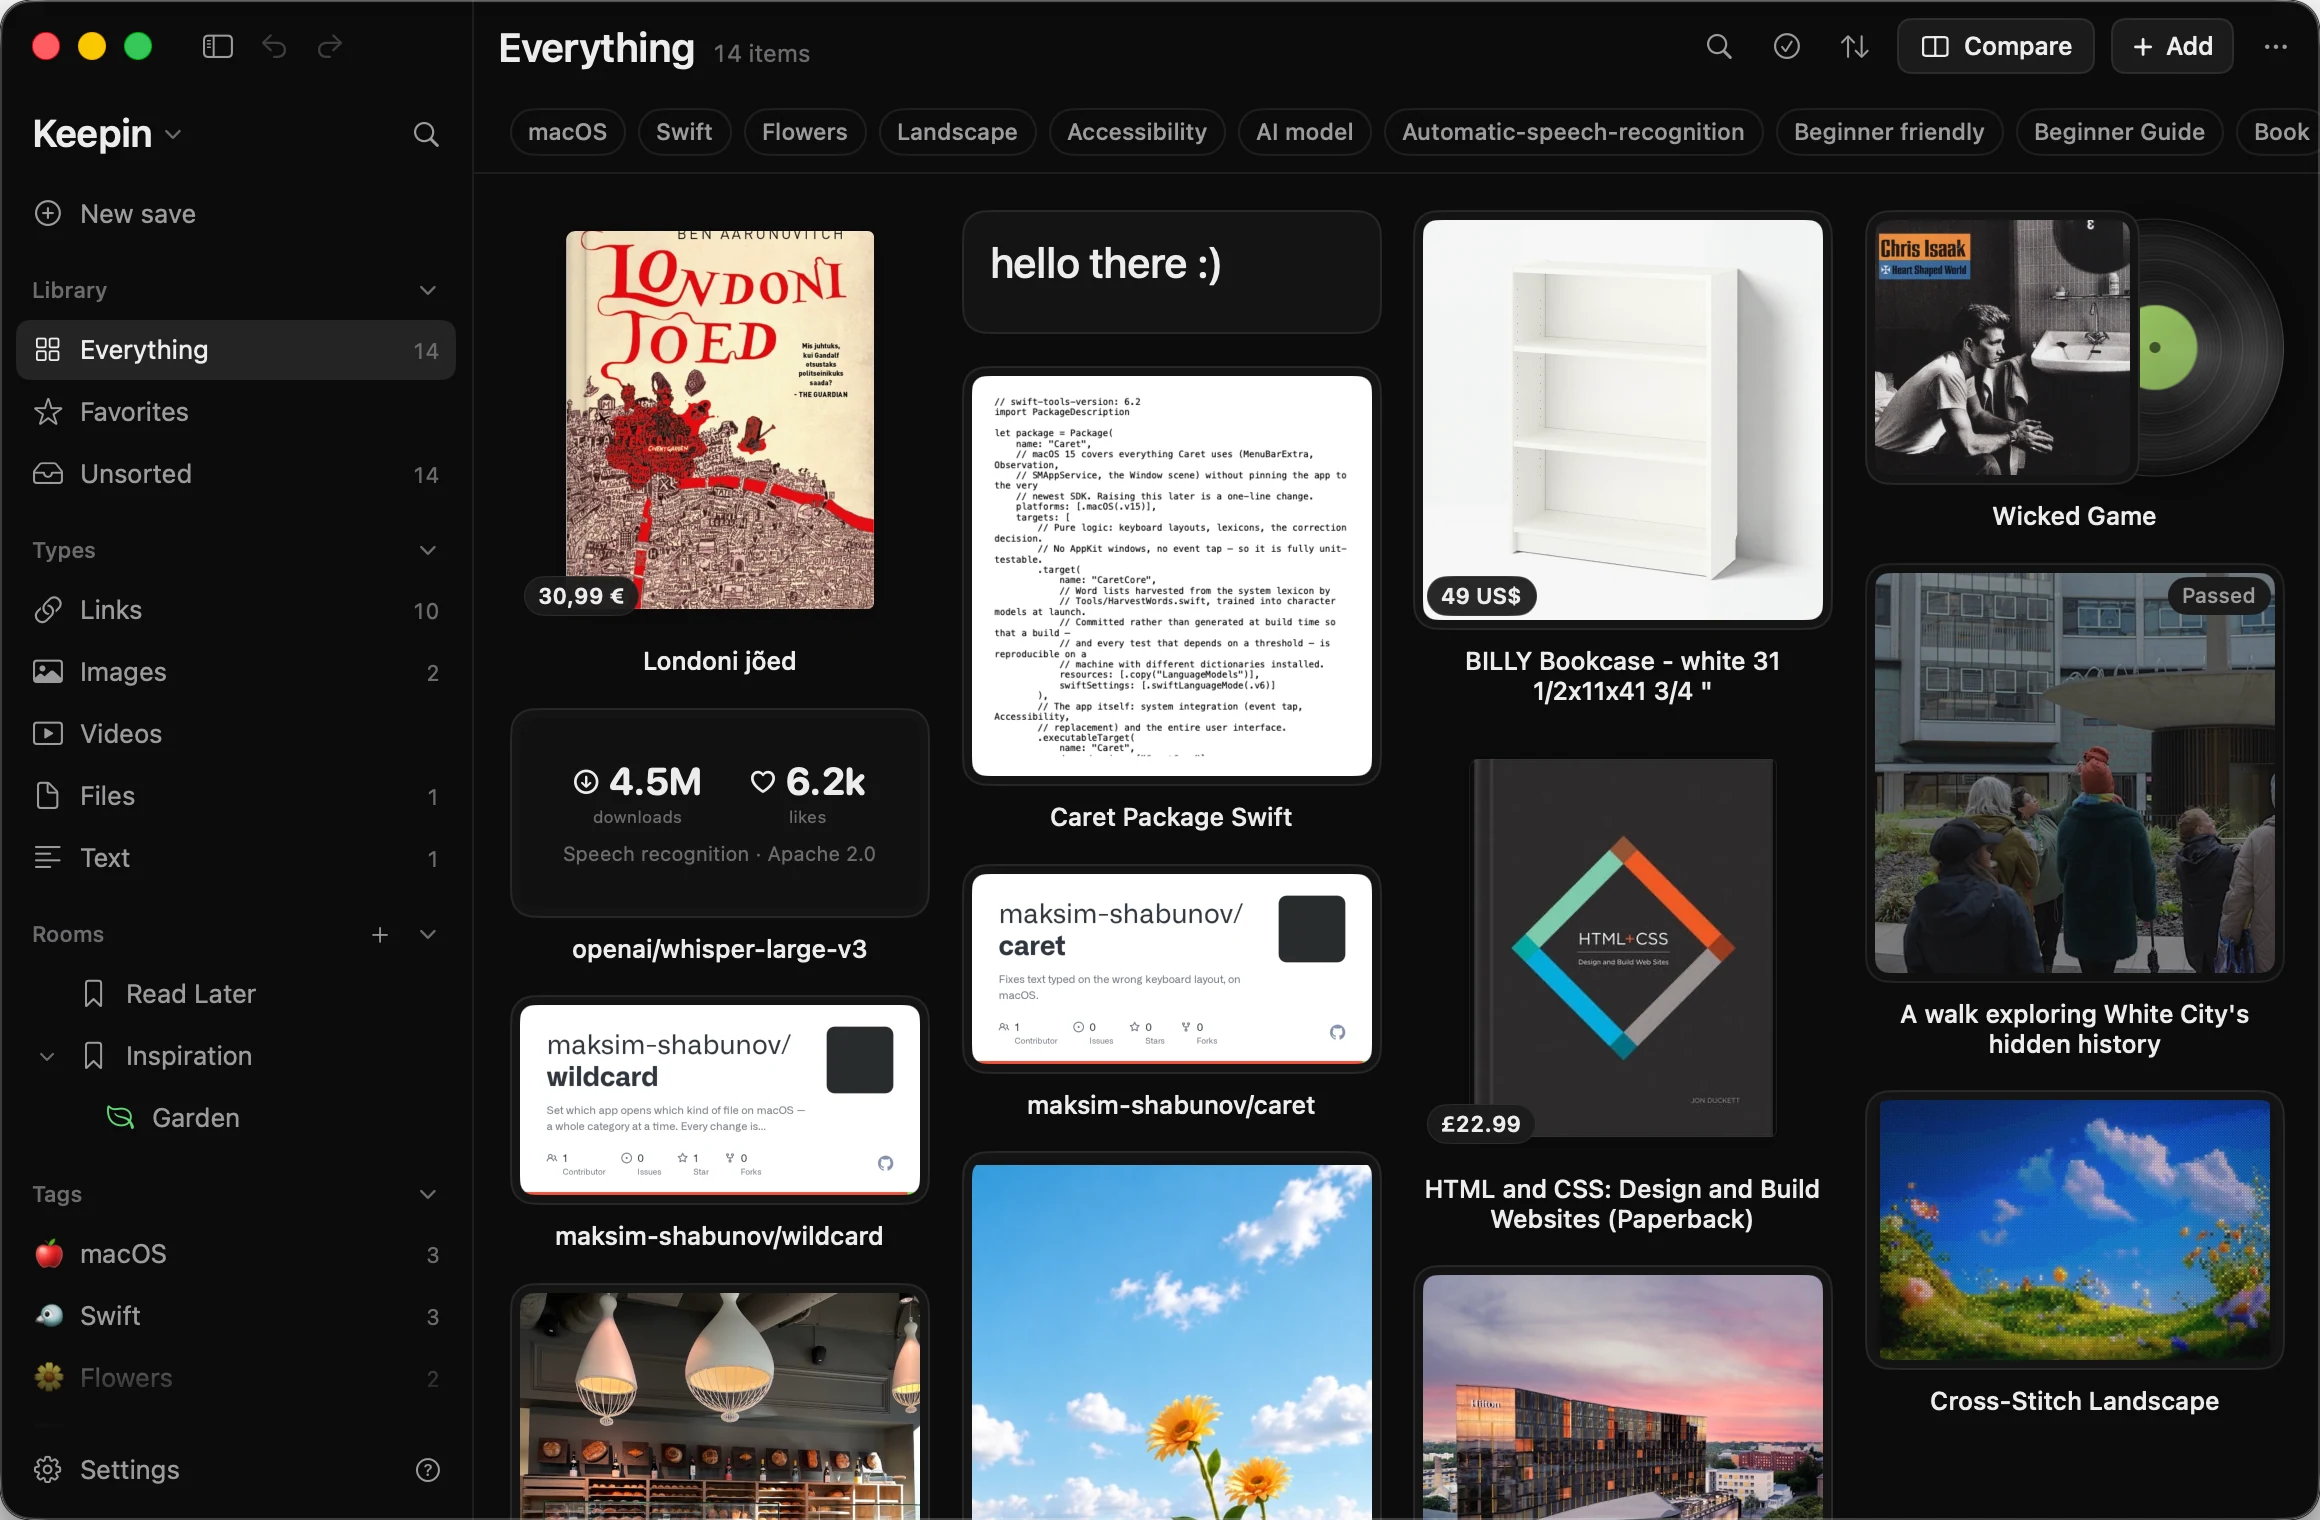Open the White City walk card

(x=2074, y=773)
